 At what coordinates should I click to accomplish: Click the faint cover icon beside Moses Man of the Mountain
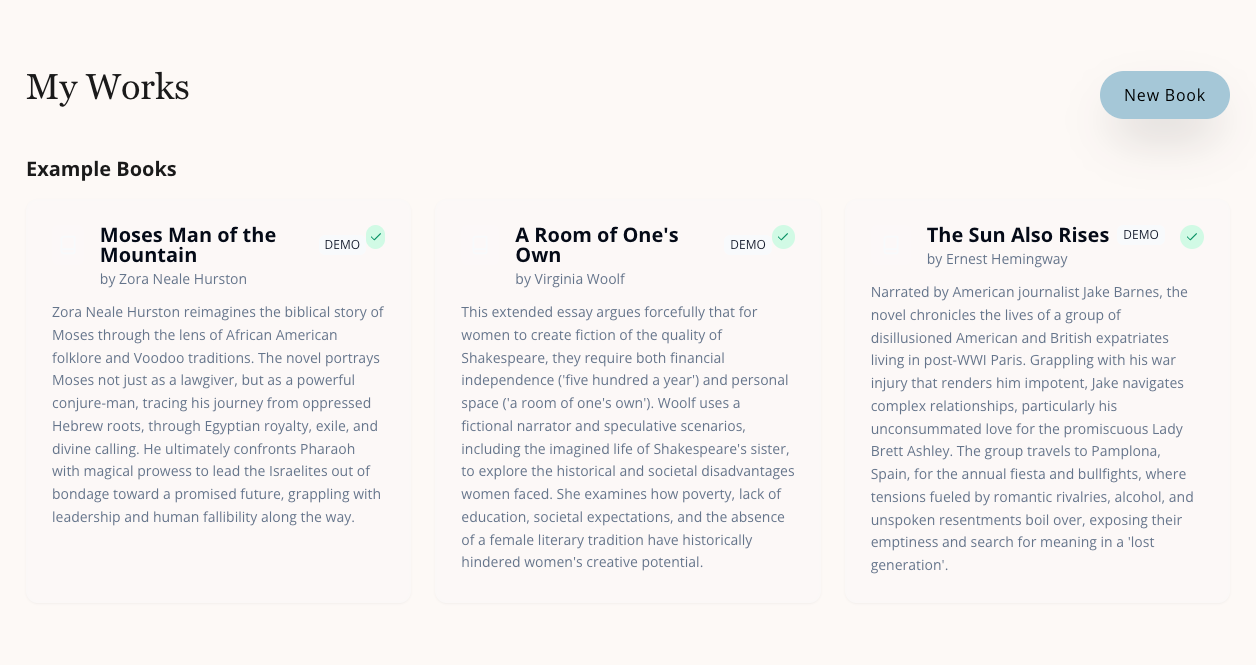click(70, 247)
